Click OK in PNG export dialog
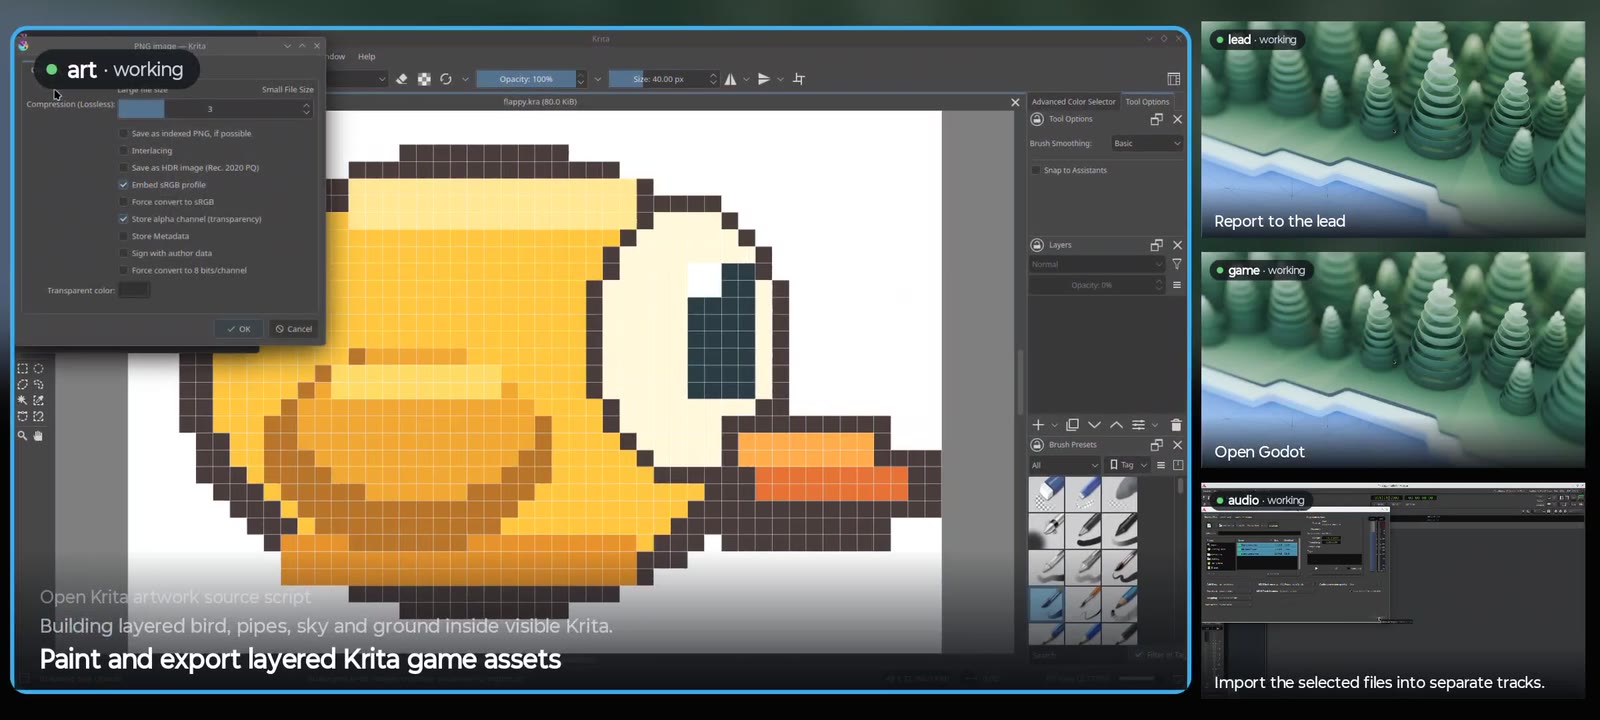 (x=238, y=329)
